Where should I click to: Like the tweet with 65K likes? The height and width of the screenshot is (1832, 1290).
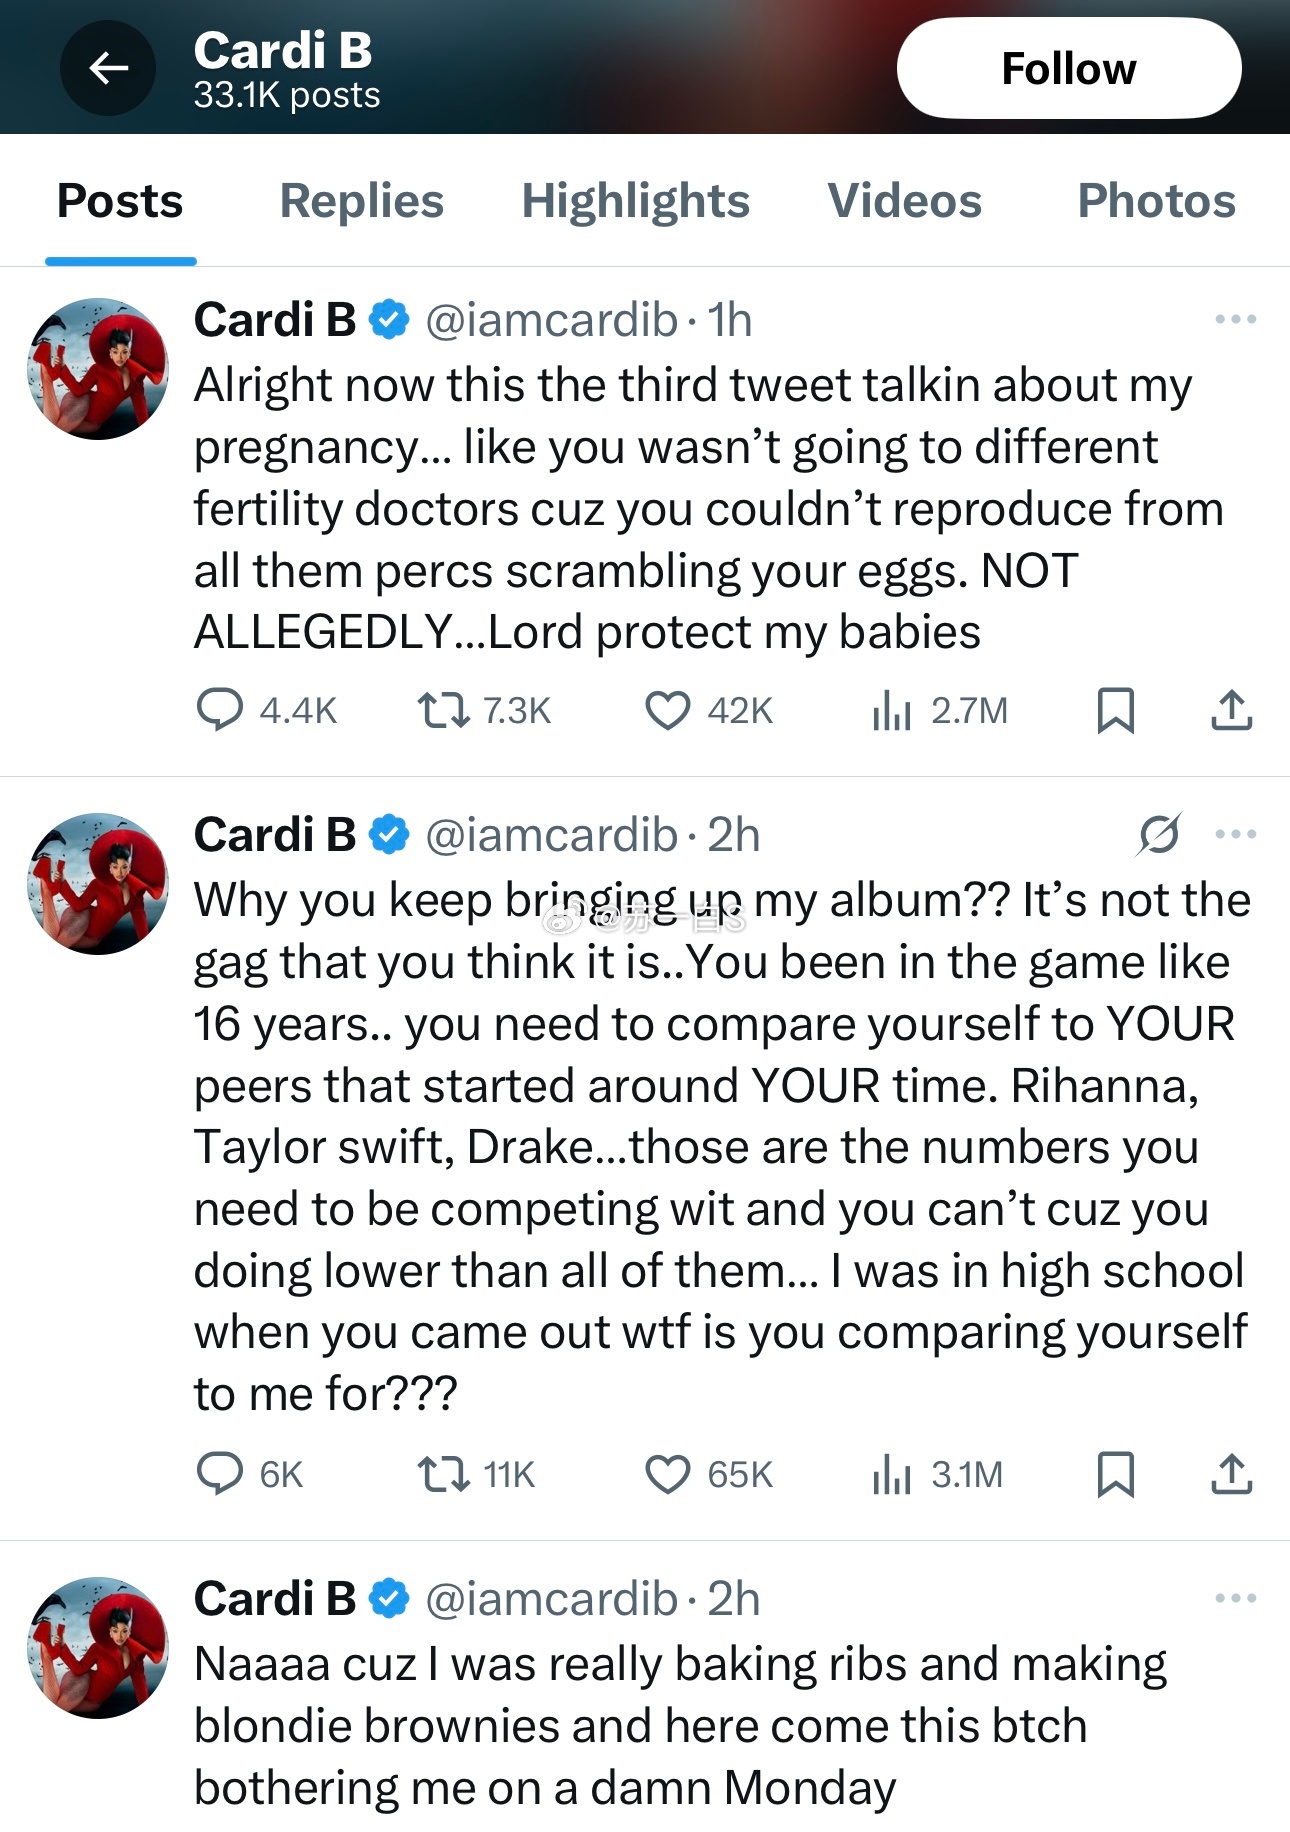coord(667,1474)
